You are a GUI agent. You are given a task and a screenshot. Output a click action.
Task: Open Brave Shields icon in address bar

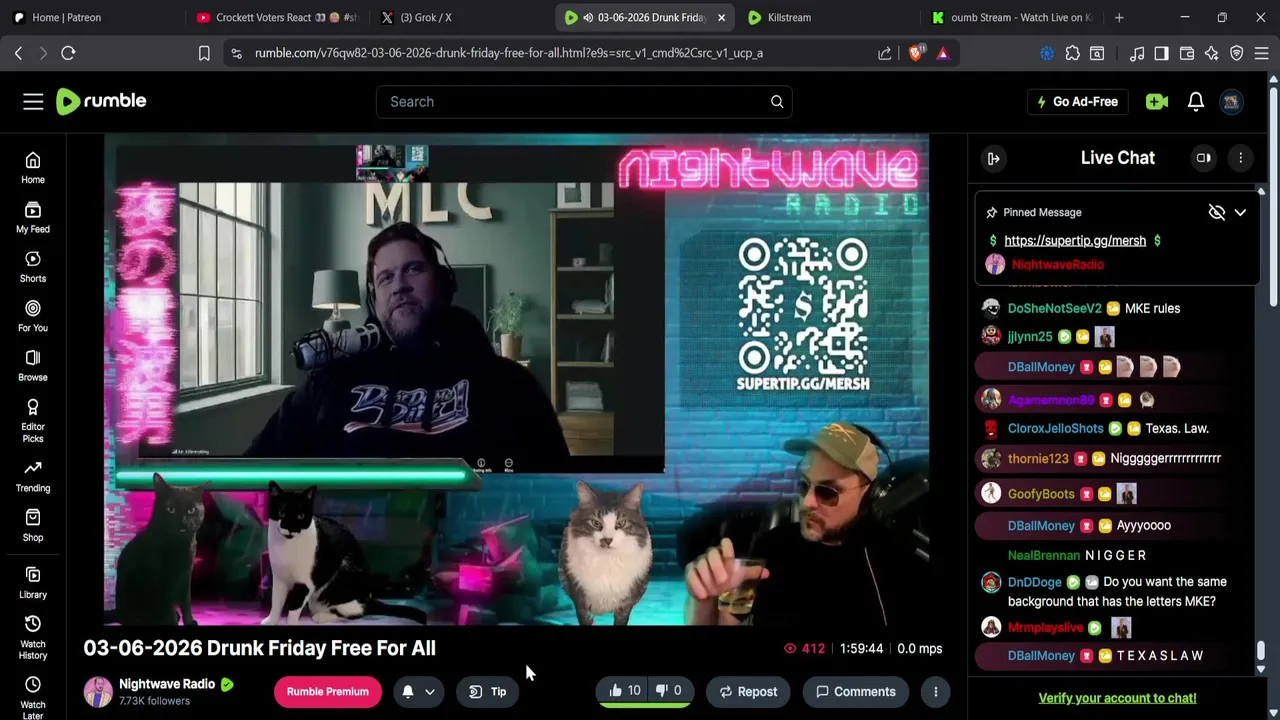pos(915,52)
